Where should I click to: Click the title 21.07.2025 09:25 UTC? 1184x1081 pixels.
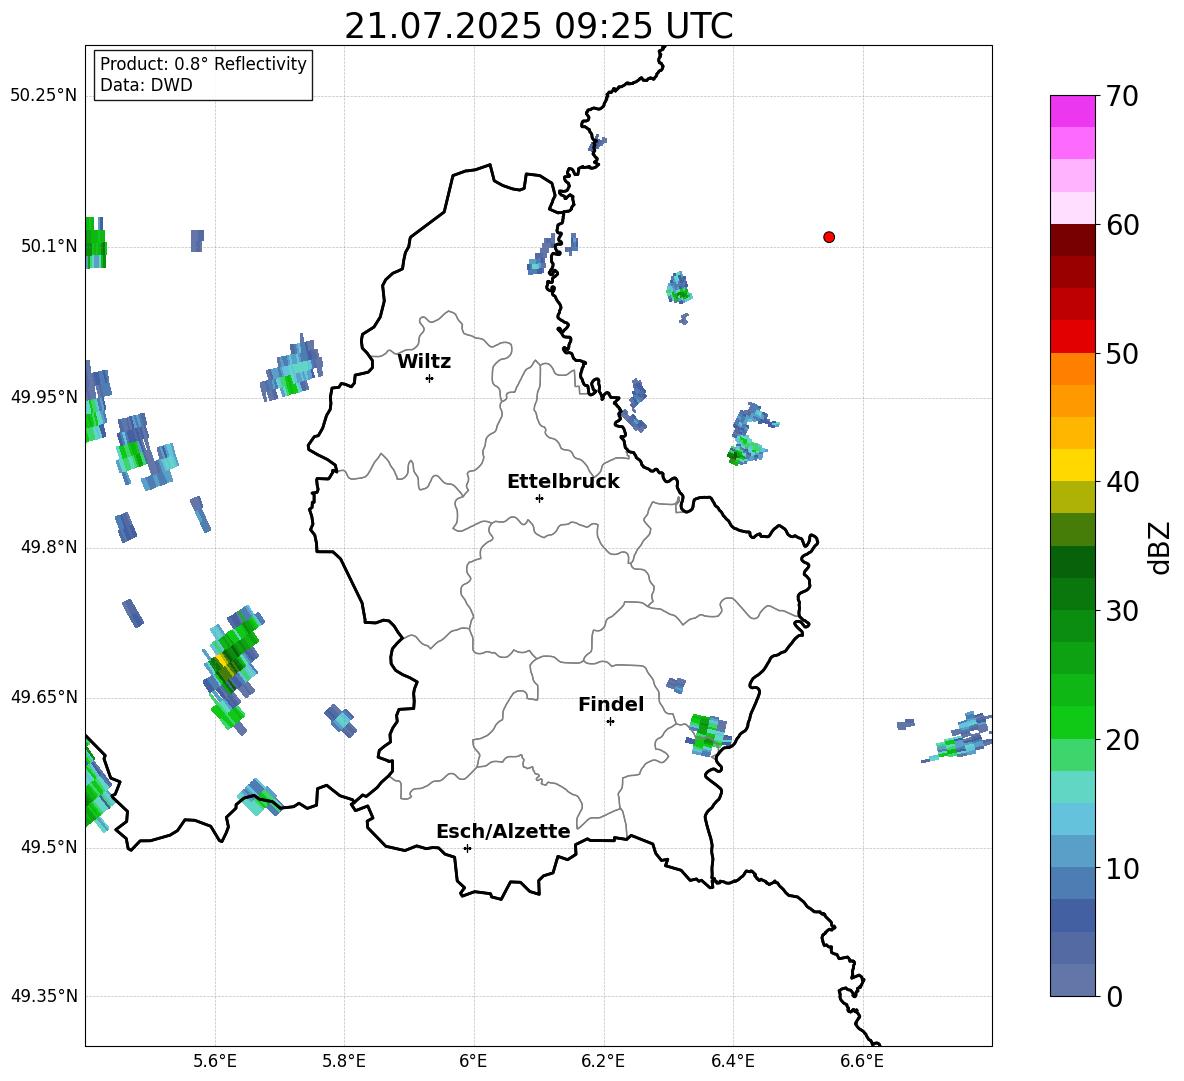538,26
